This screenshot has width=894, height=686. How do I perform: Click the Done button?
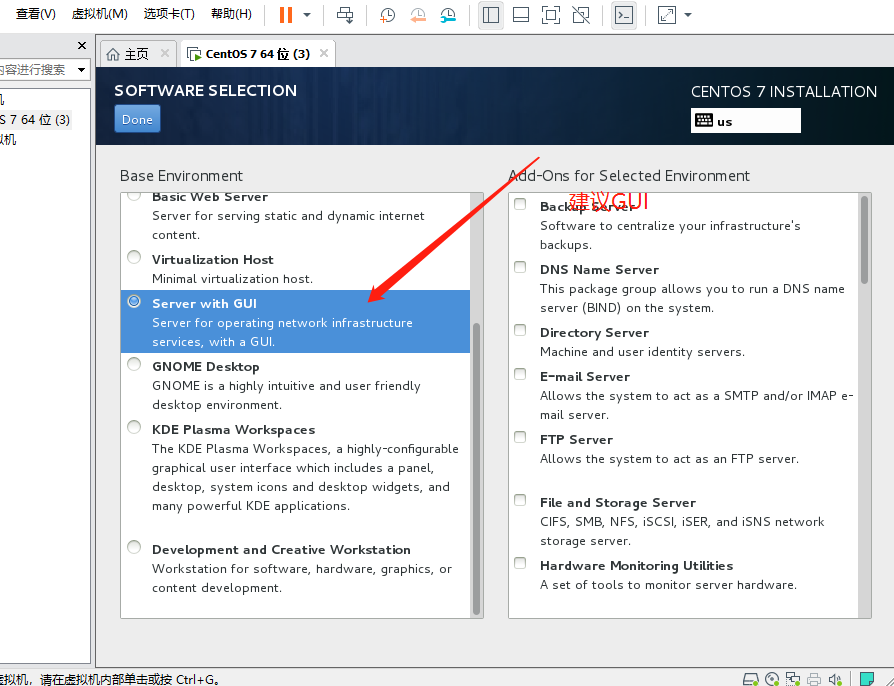click(x=137, y=119)
